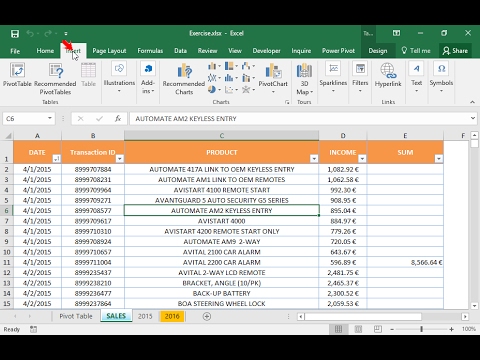Click the Save icon in the quick access toolbar
The image size is (480, 360).
tap(15, 34)
